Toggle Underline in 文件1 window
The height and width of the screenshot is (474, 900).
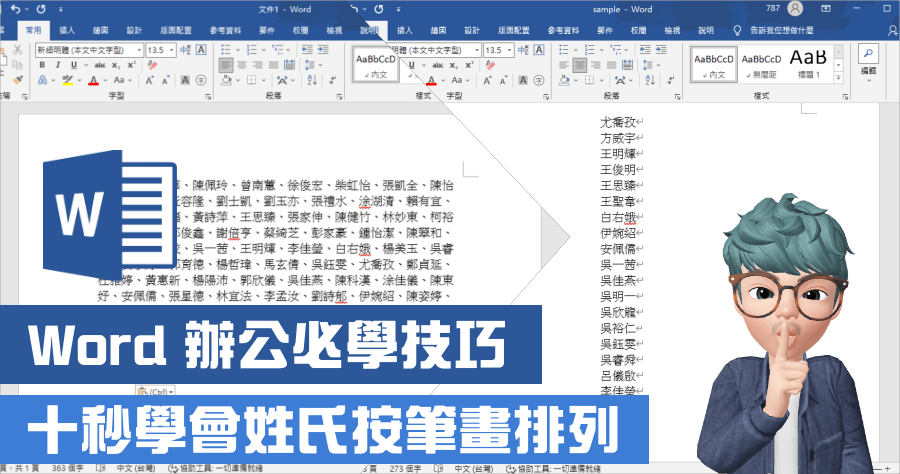[x=73, y=65]
